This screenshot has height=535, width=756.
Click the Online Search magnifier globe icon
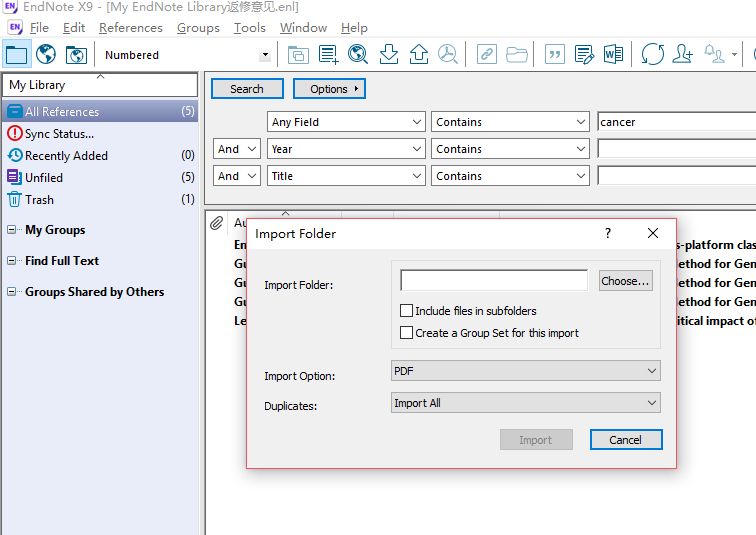357,54
